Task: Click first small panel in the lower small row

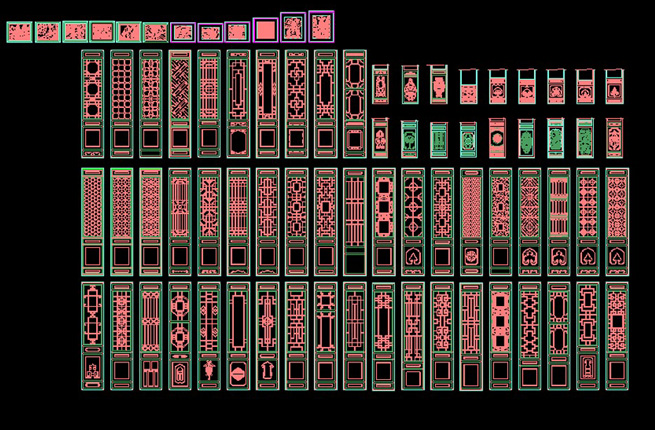Action: pyautogui.click(x=381, y=137)
